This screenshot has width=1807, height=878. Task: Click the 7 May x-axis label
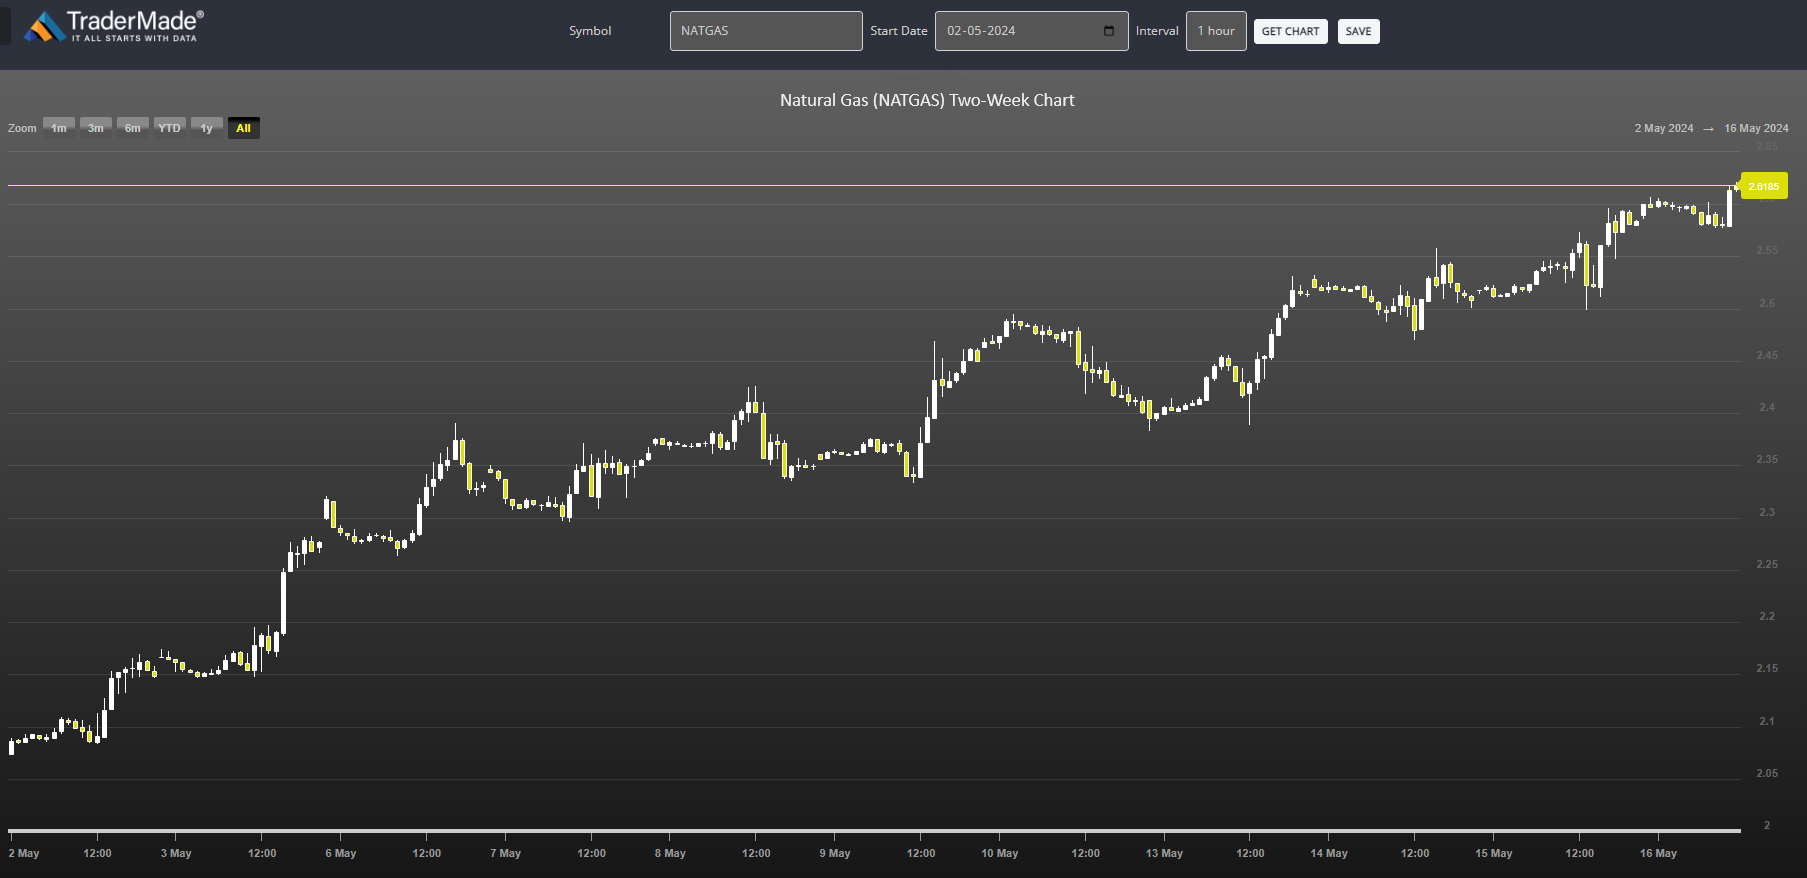(505, 853)
